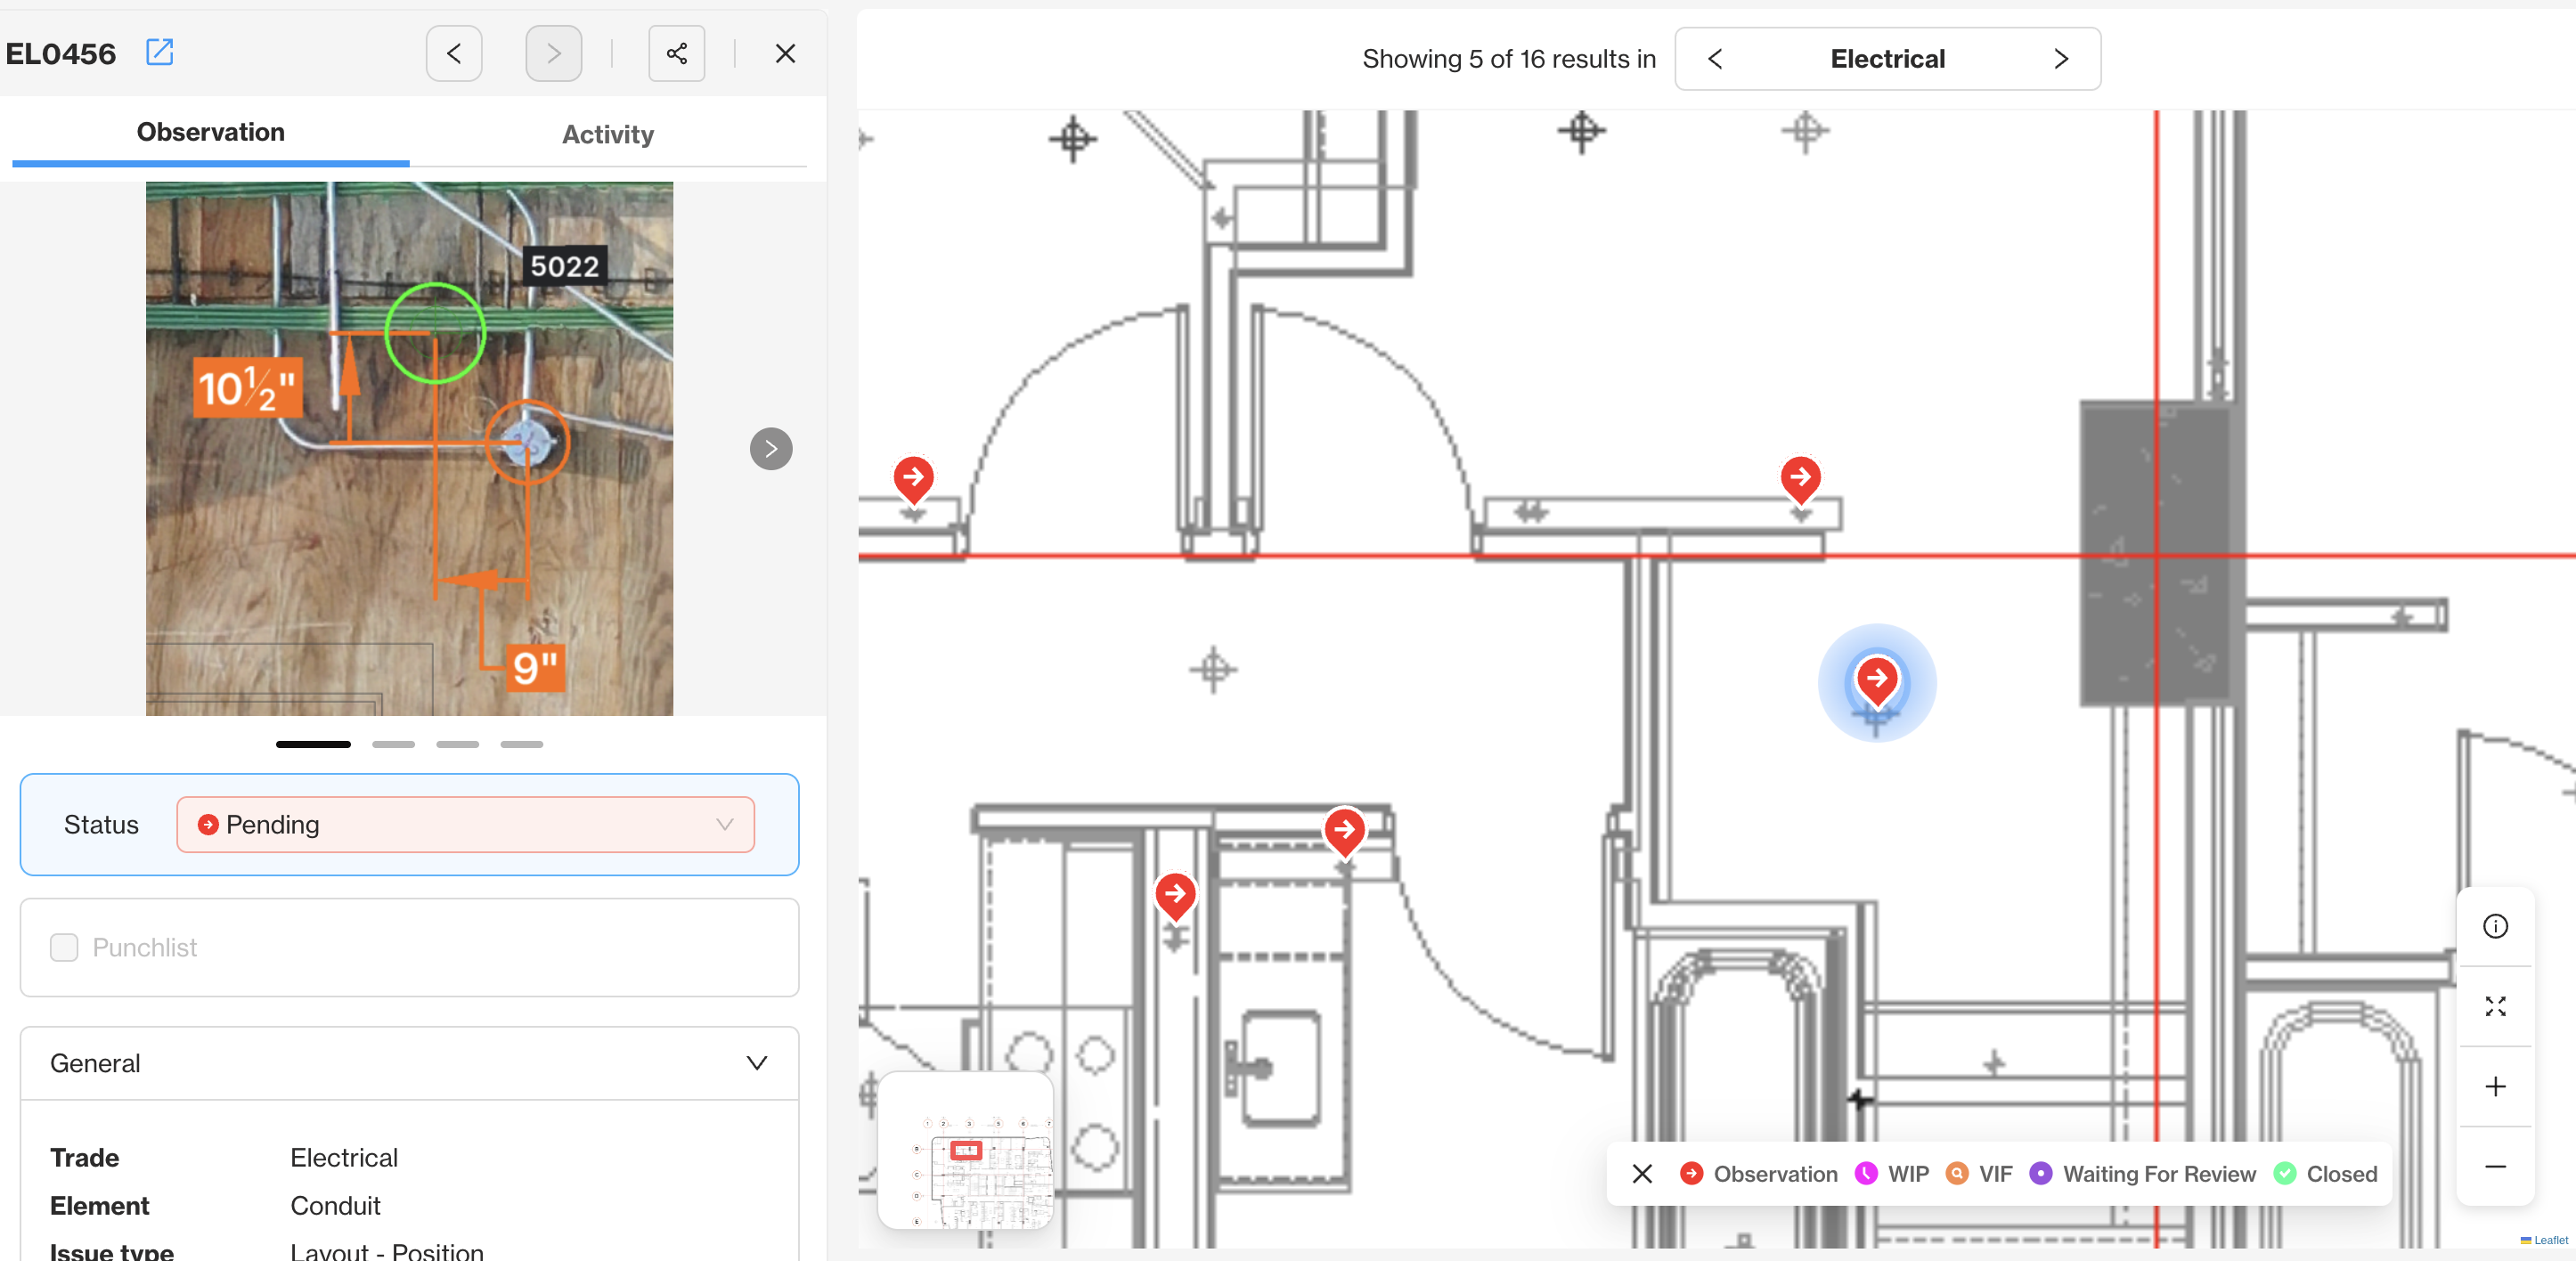Zoom out on the floor plan

(2494, 1166)
